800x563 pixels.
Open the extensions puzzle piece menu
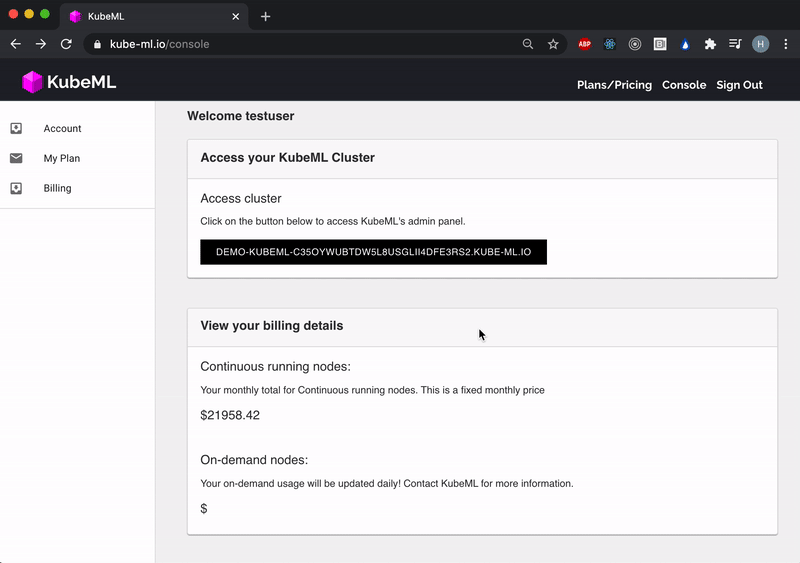point(710,44)
